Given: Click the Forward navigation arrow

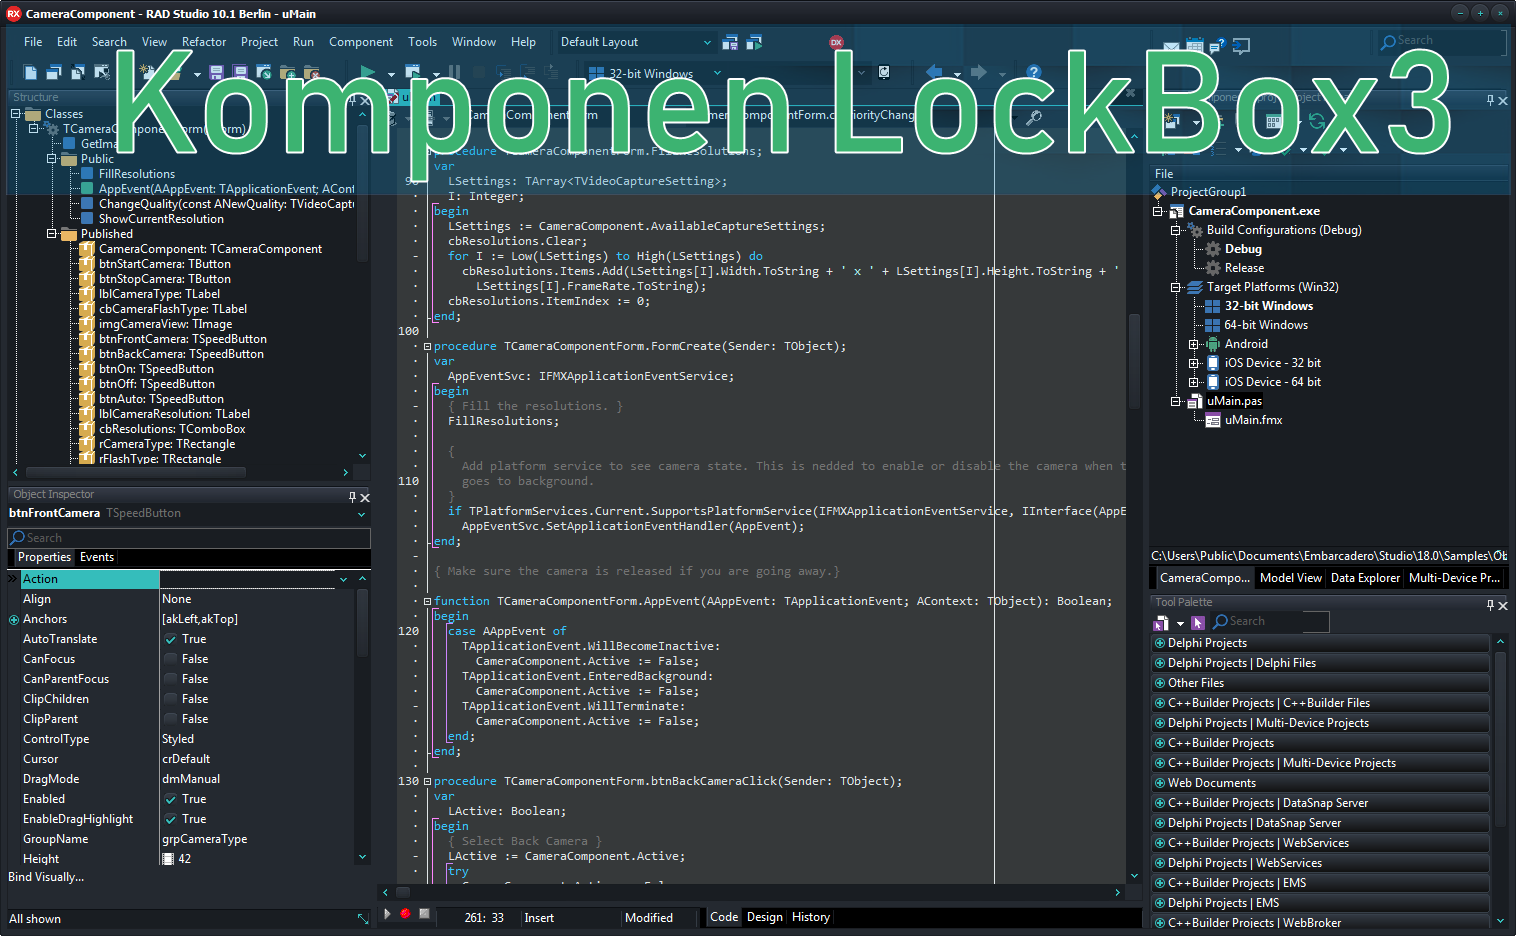Looking at the screenshot, I should pos(979,72).
